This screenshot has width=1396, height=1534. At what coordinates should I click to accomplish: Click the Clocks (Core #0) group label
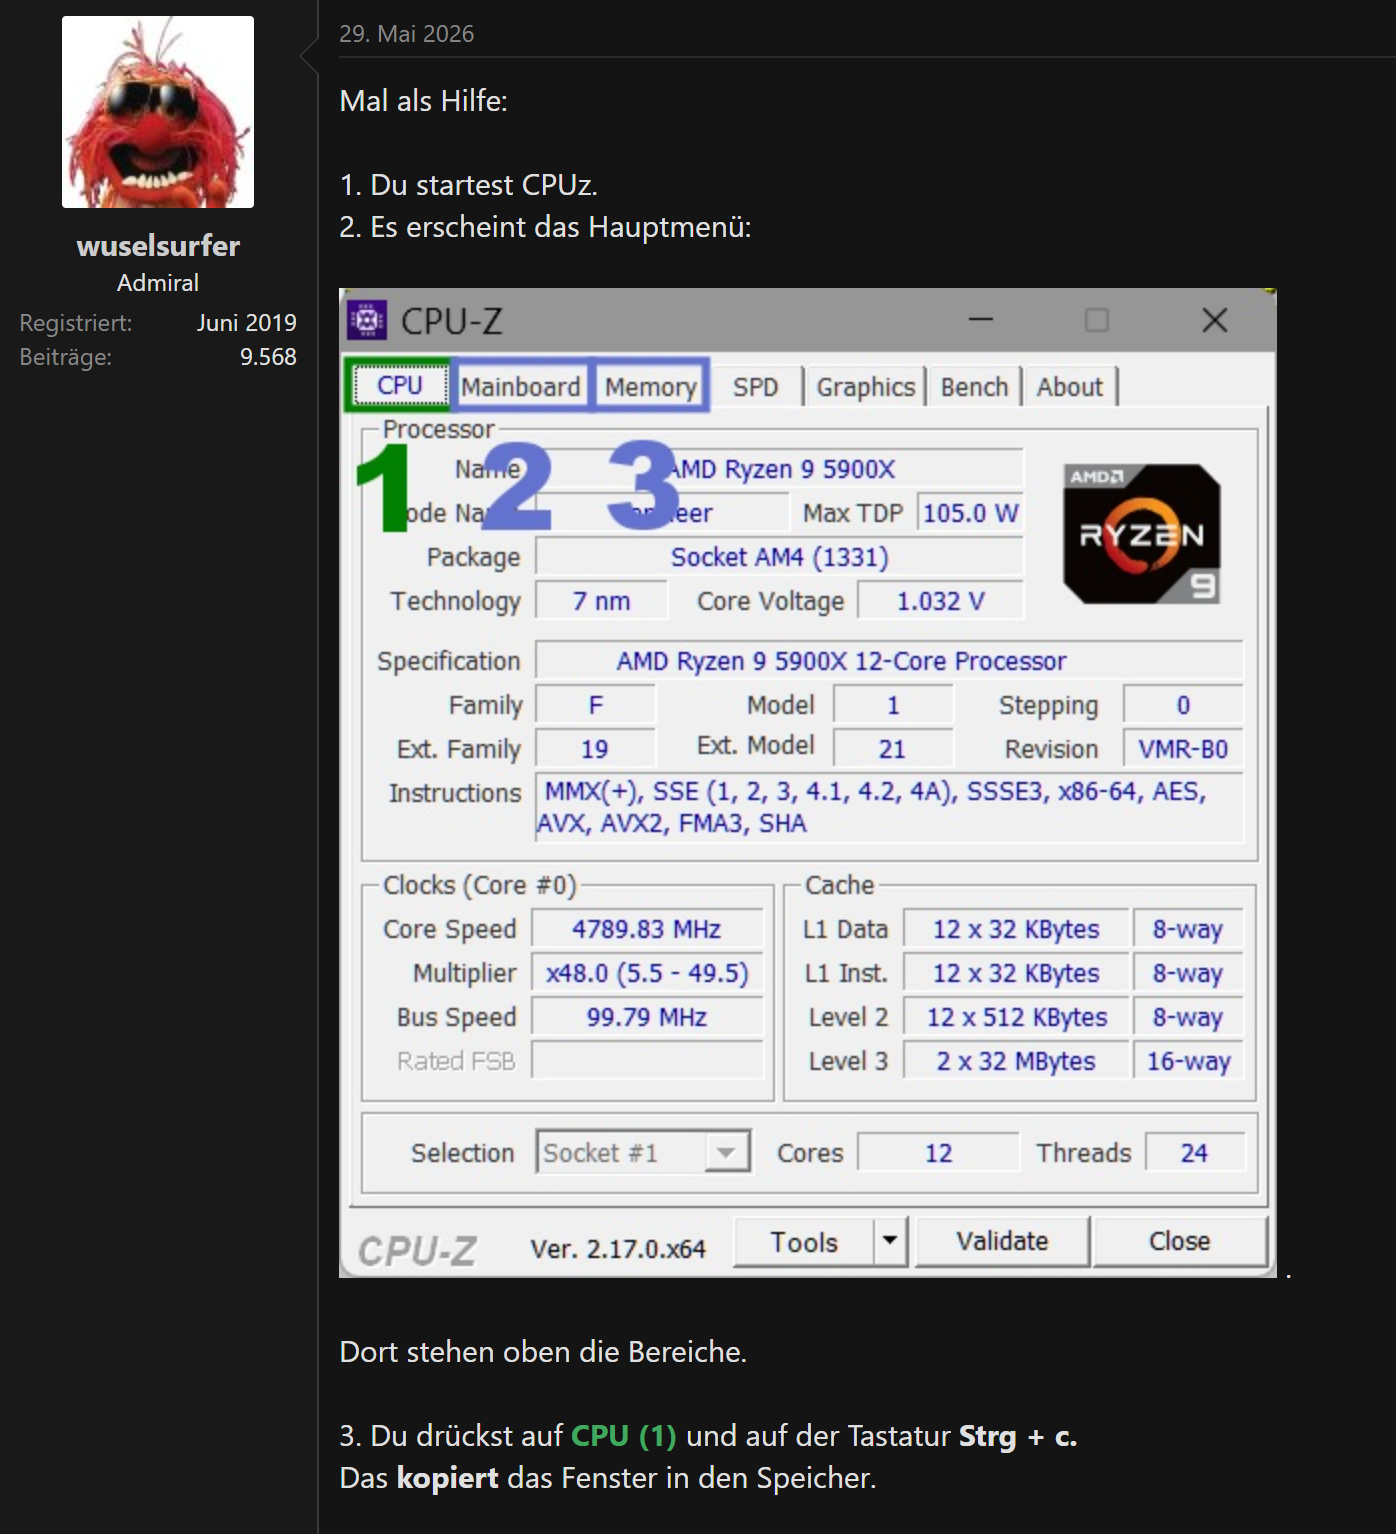point(480,886)
